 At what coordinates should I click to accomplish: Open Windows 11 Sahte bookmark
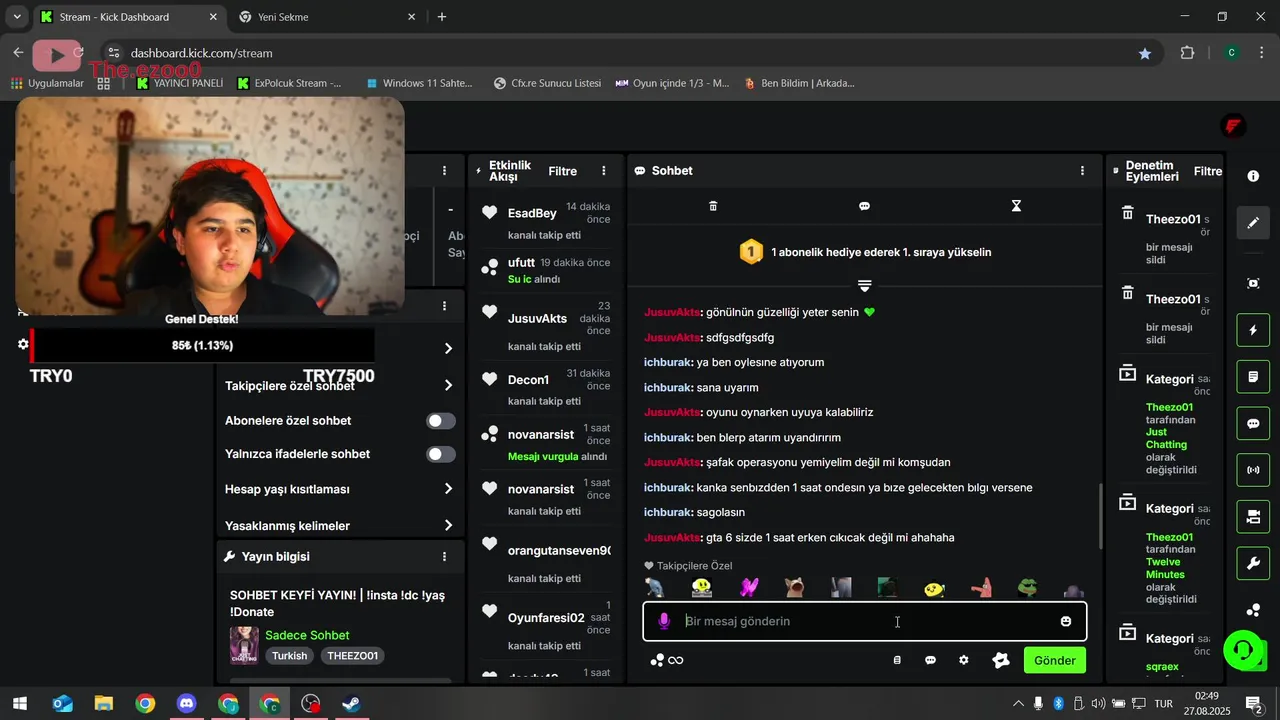(x=419, y=83)
